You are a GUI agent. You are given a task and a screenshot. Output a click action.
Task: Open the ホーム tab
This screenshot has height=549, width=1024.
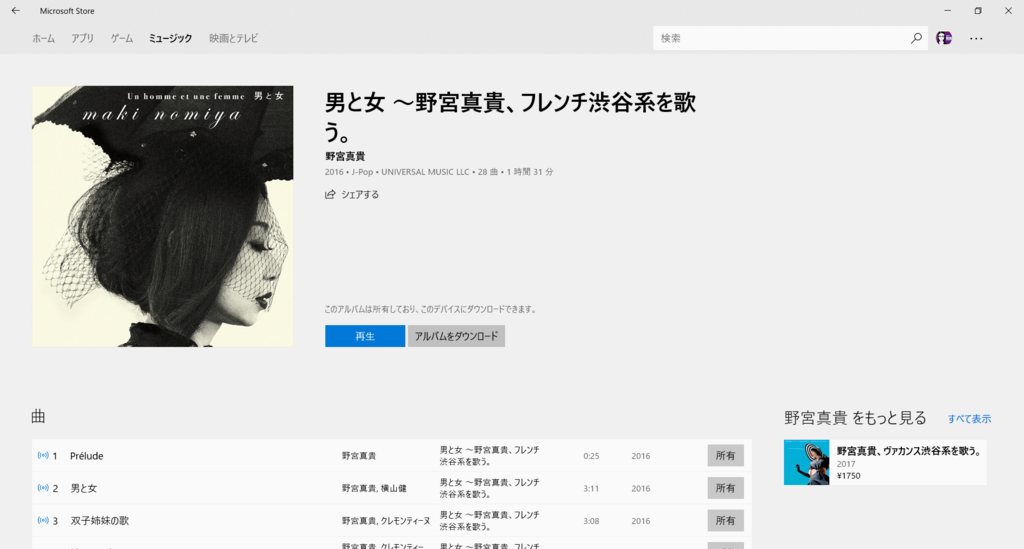point(44,39)
